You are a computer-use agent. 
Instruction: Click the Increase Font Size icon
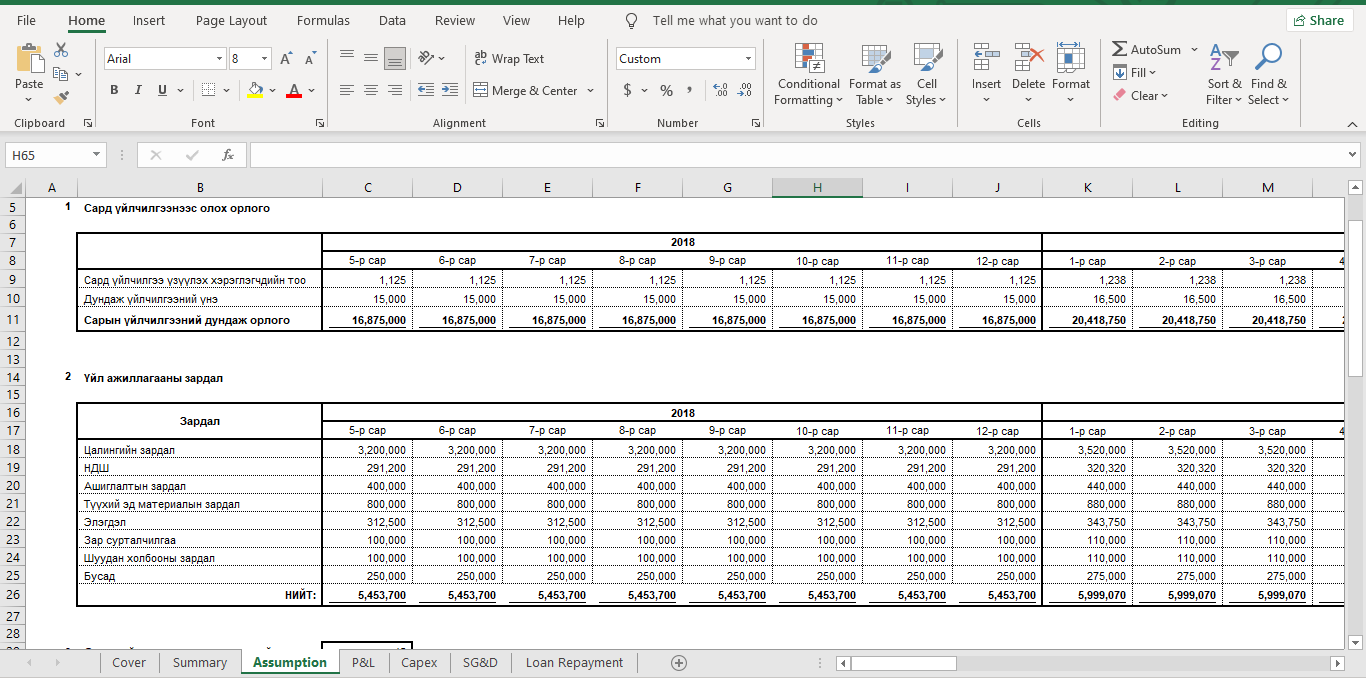(x=286, y=59)
